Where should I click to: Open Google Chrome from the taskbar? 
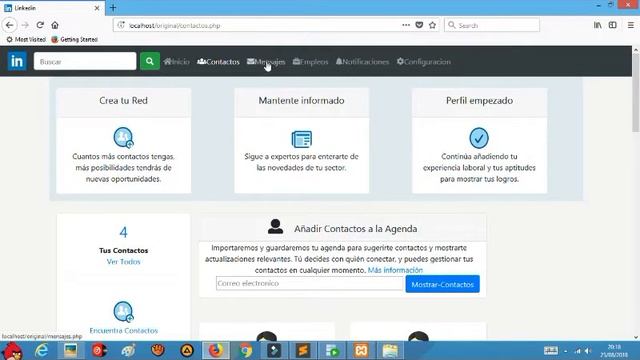245,351
